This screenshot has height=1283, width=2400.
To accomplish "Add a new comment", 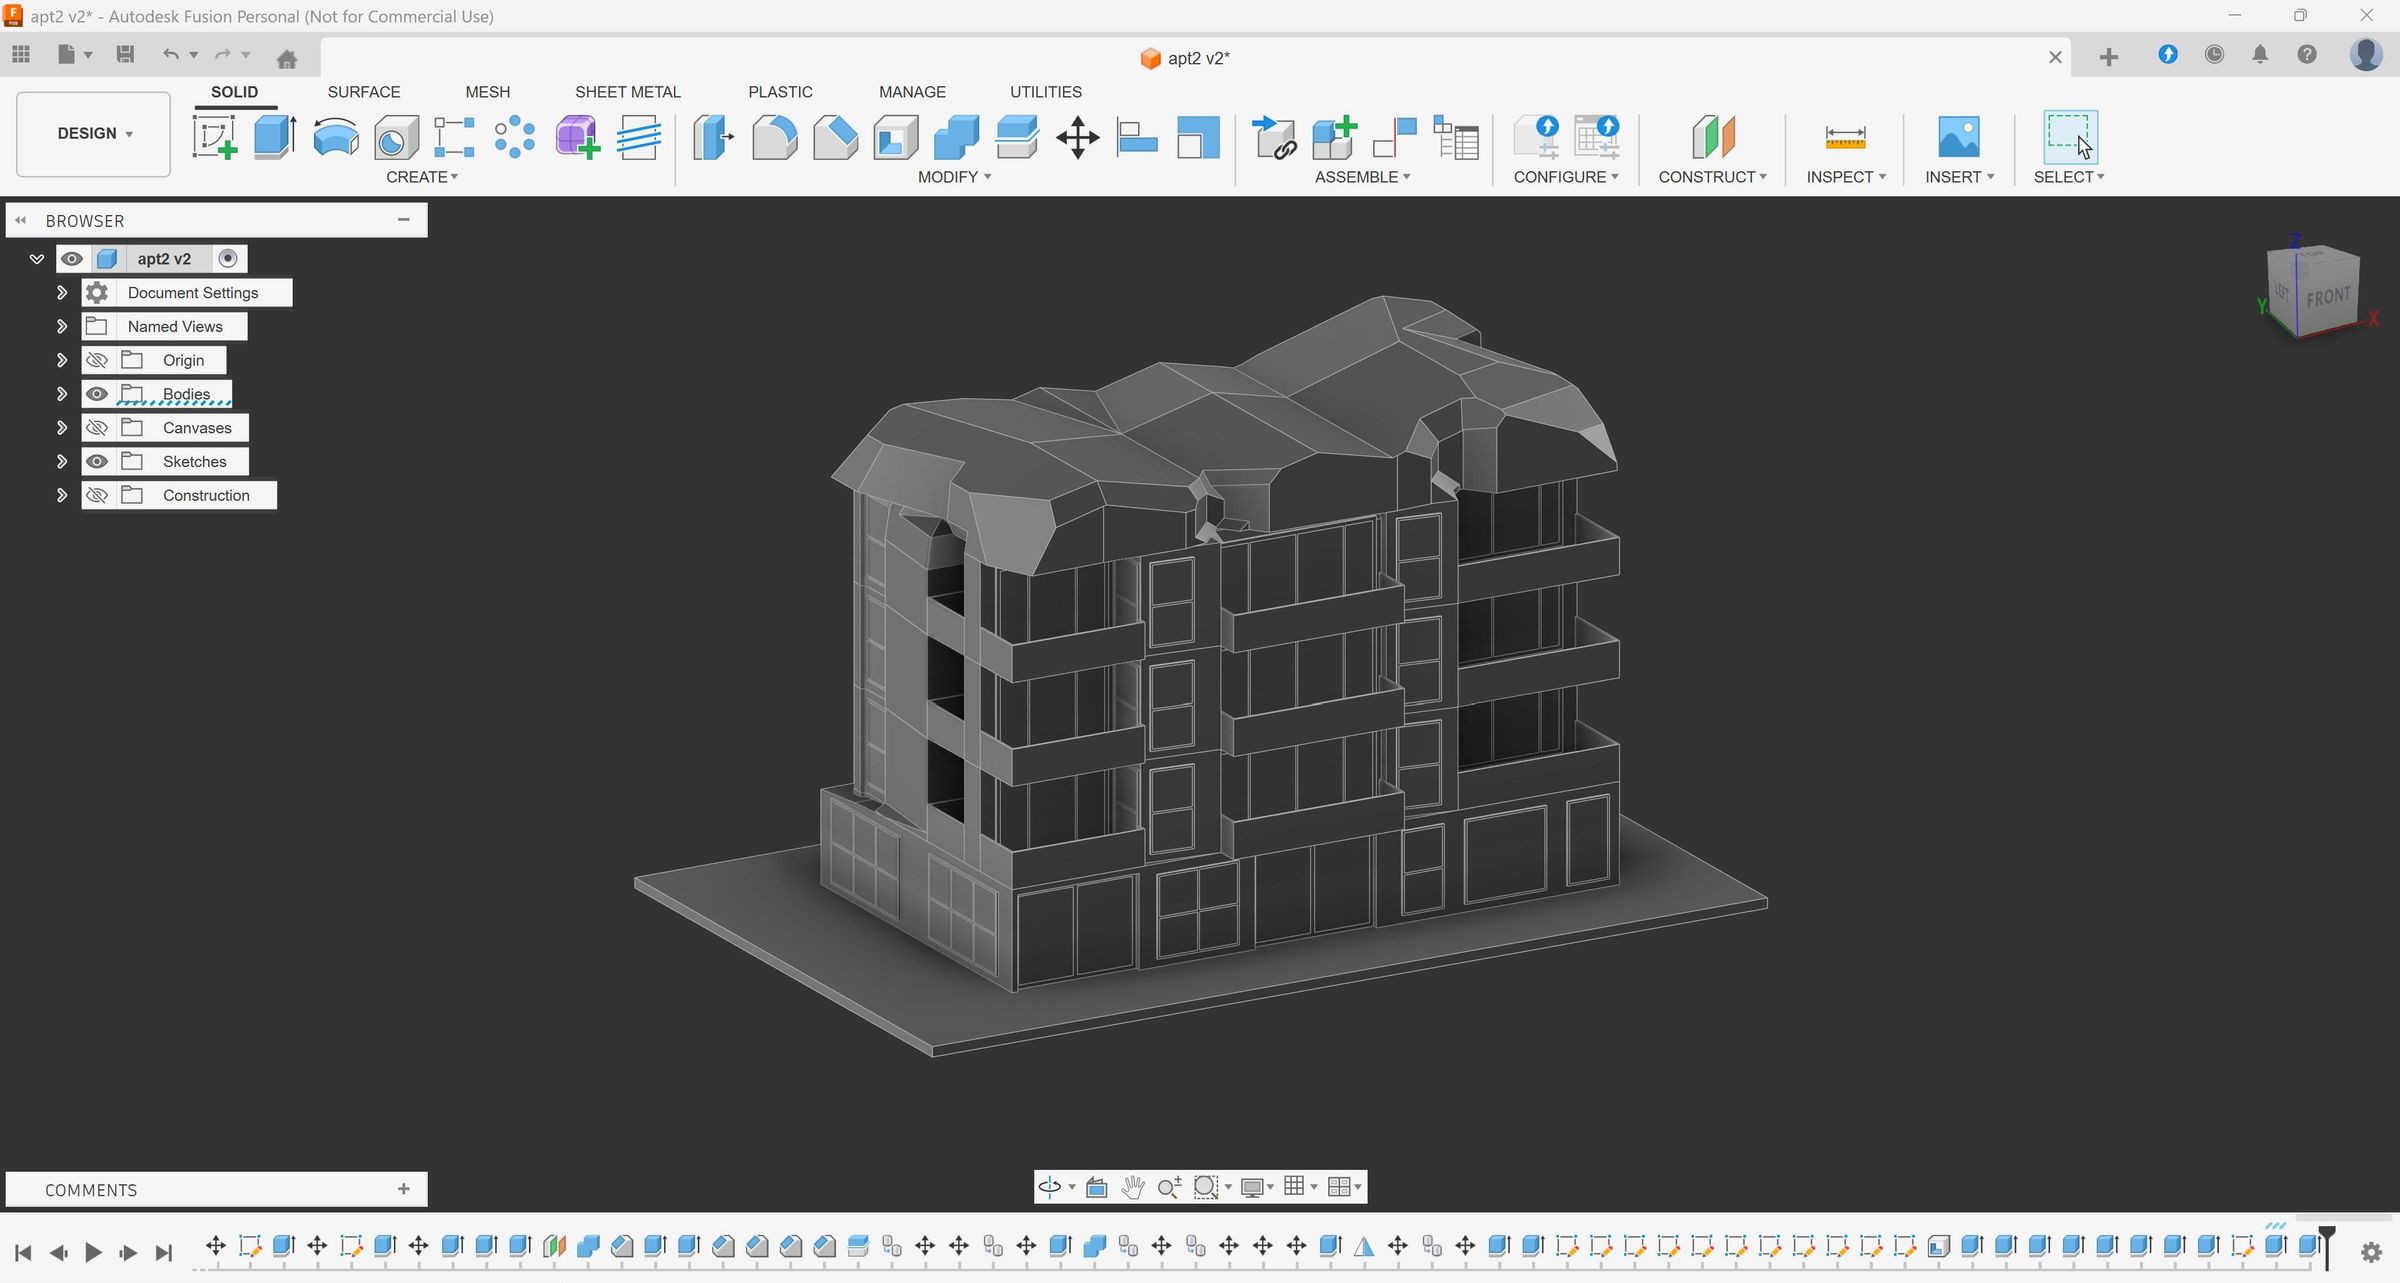I will coord(404,1189).
